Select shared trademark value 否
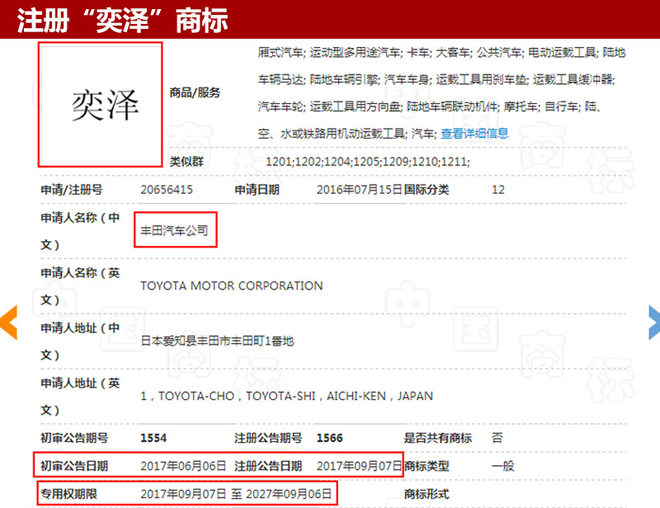 pos(497,438)
